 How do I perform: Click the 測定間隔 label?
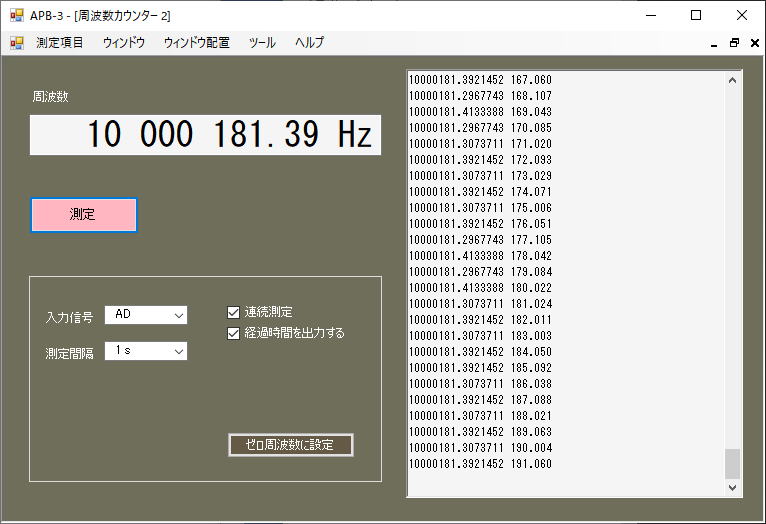pyautogui.click(x=69, y=354)
